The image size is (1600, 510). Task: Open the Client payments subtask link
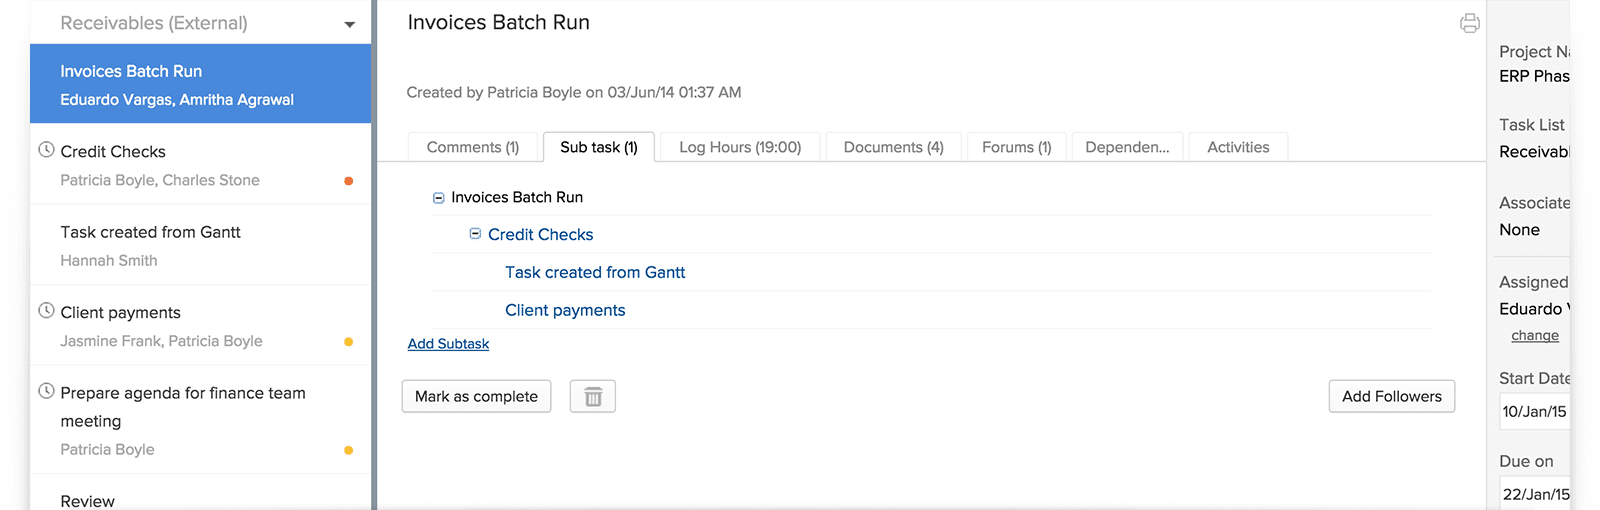pos(565,310)
